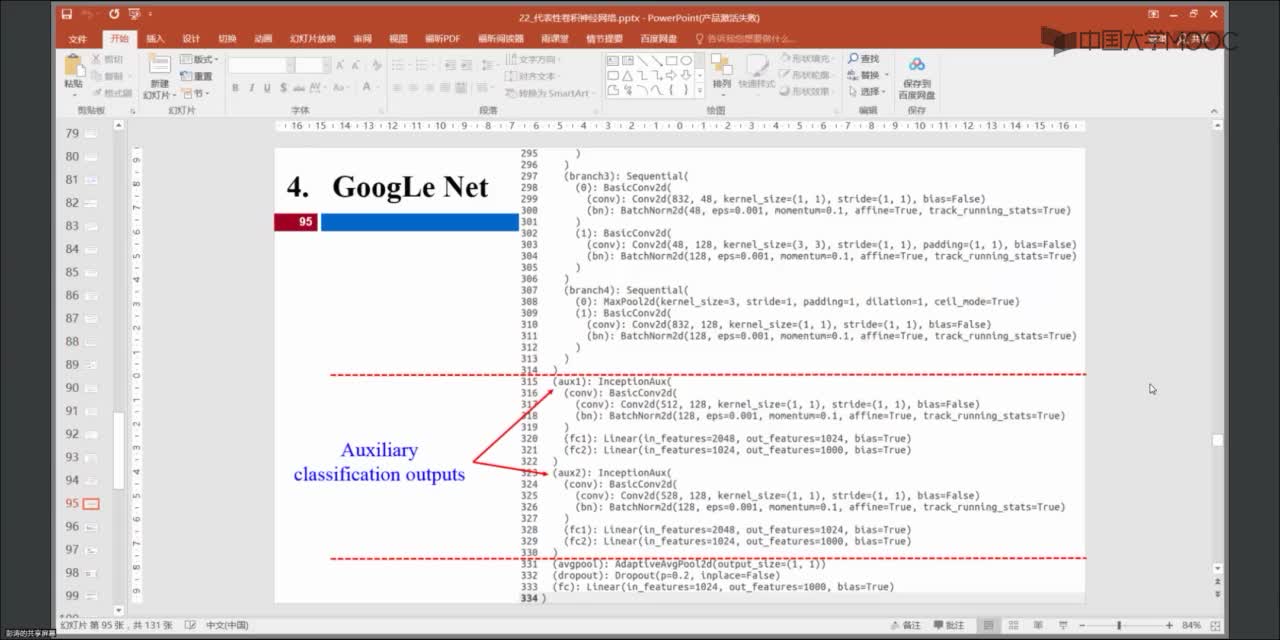Select slide 96 thumbnail in slide panel
This screenshot has height=640, width=1280.
click(91, 527)
